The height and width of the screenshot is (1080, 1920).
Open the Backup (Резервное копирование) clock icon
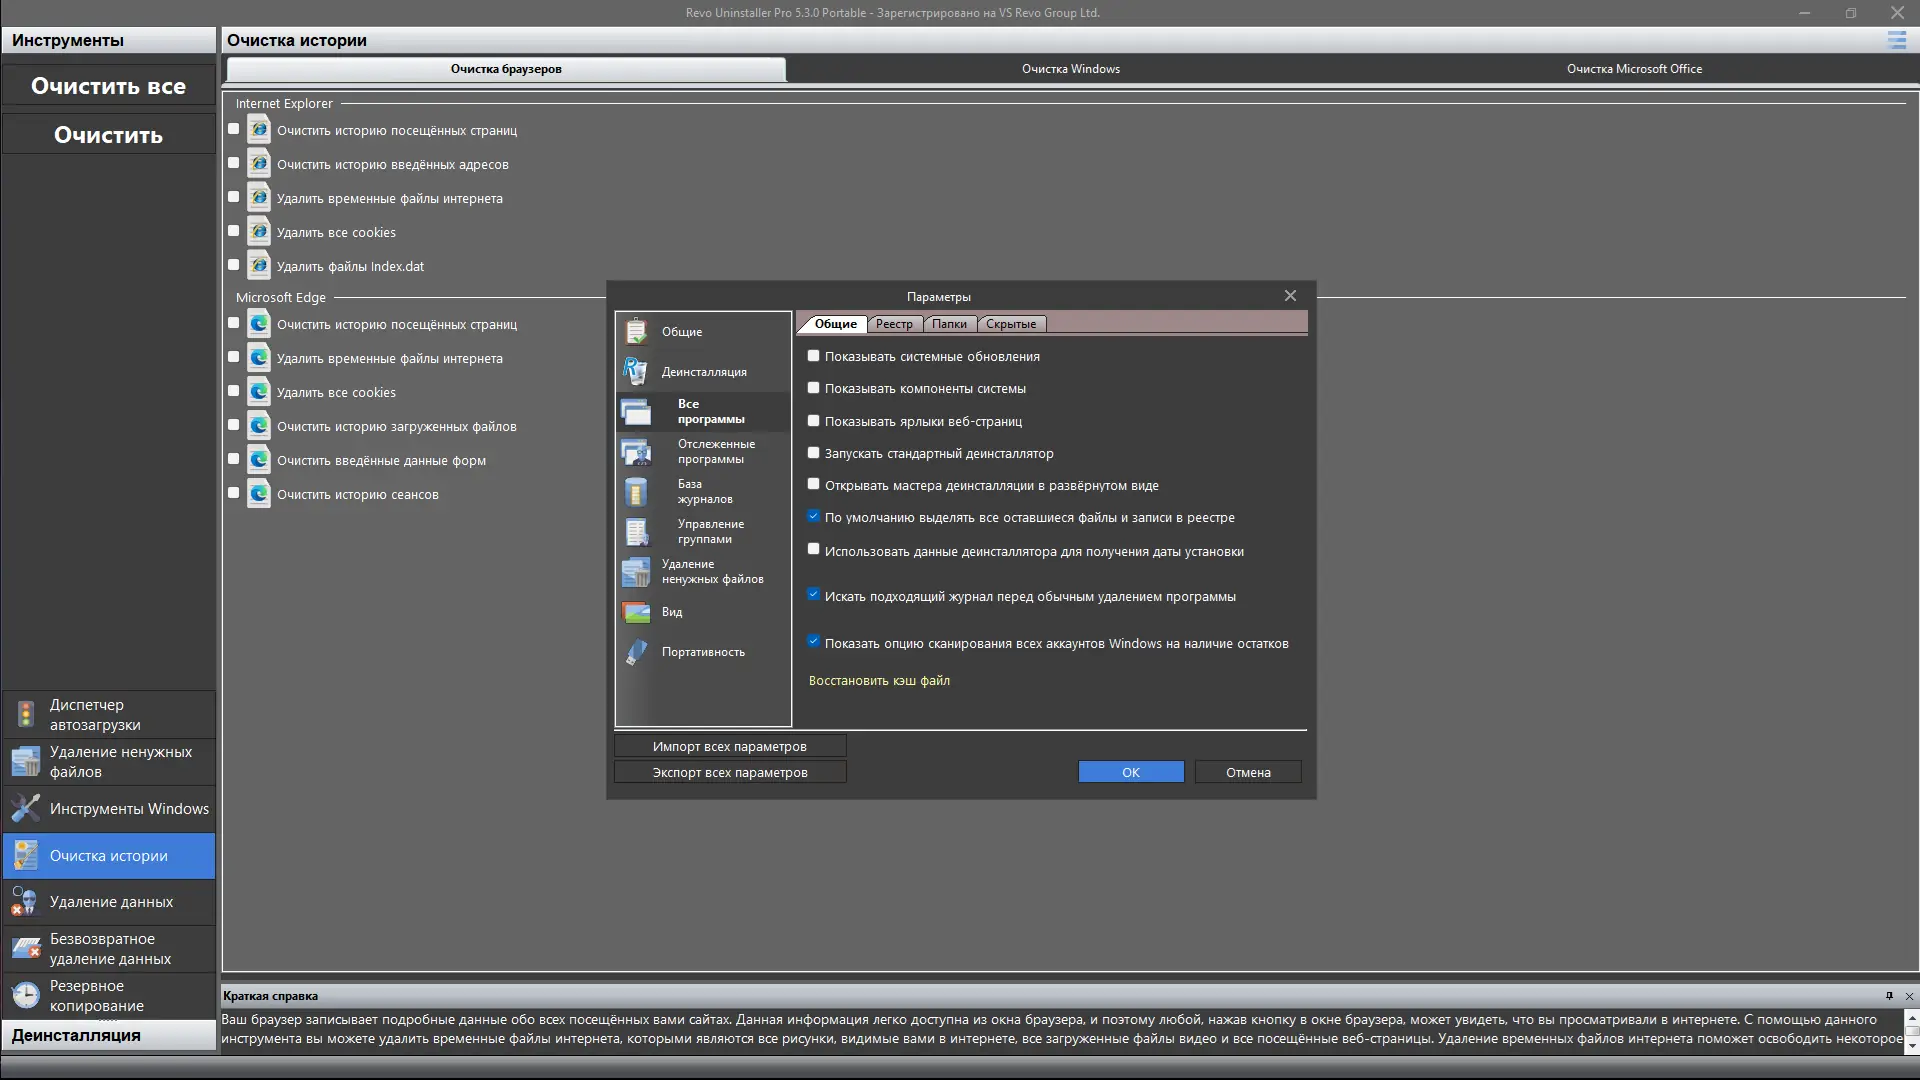26,995
